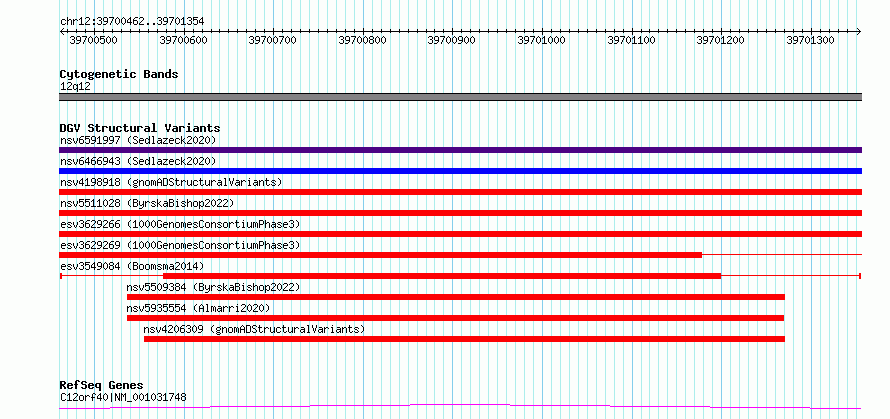This screenshot has width=890, height=419.
Task: Click ruler position 39700700
Action: pos(273,40)
